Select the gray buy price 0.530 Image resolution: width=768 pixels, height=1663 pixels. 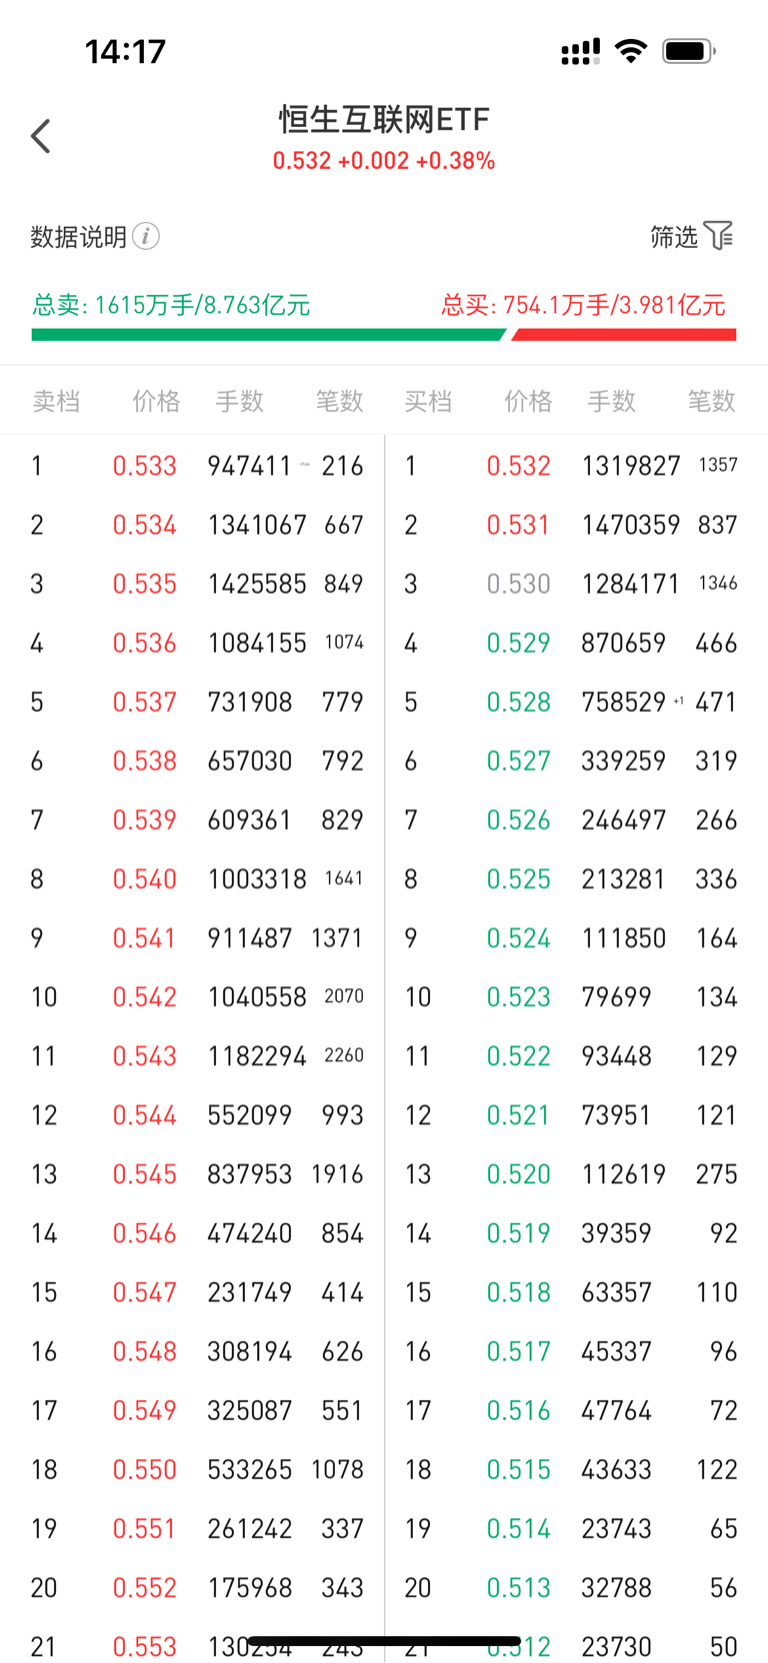(x=519, y=584)
